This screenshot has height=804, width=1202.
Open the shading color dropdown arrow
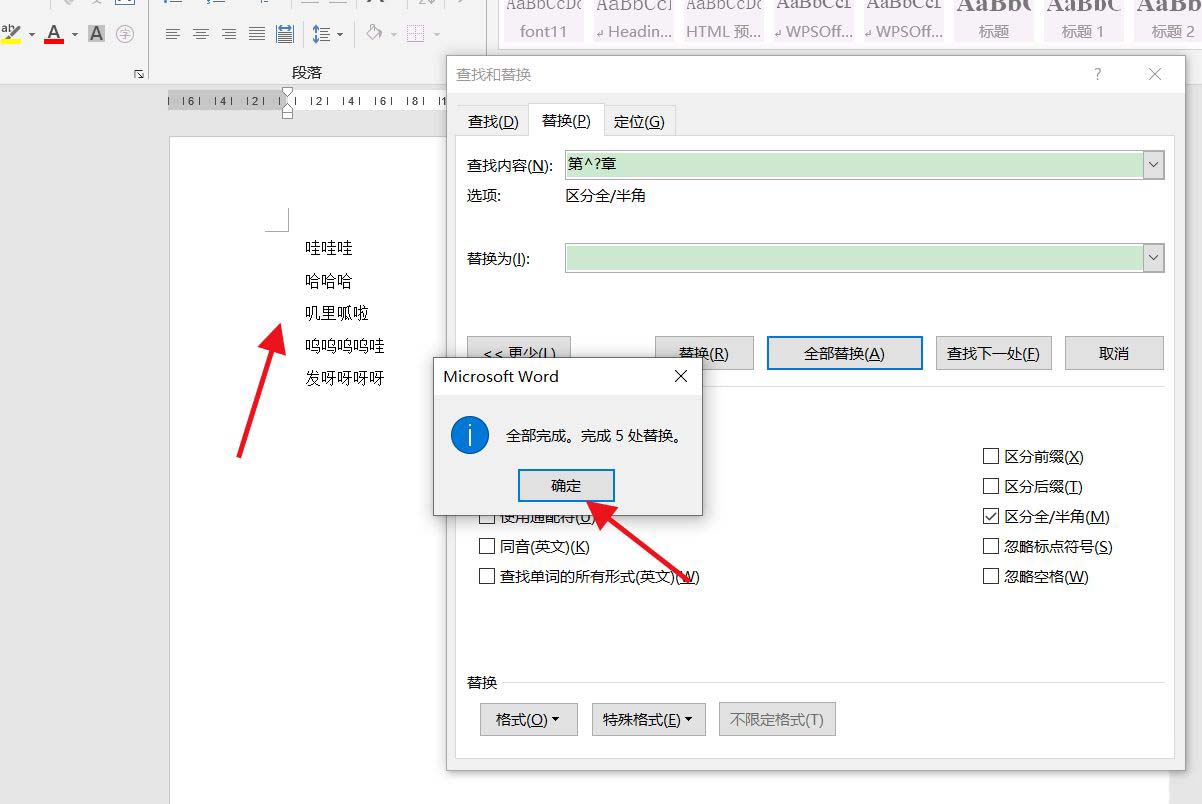[x=394, y=34]
